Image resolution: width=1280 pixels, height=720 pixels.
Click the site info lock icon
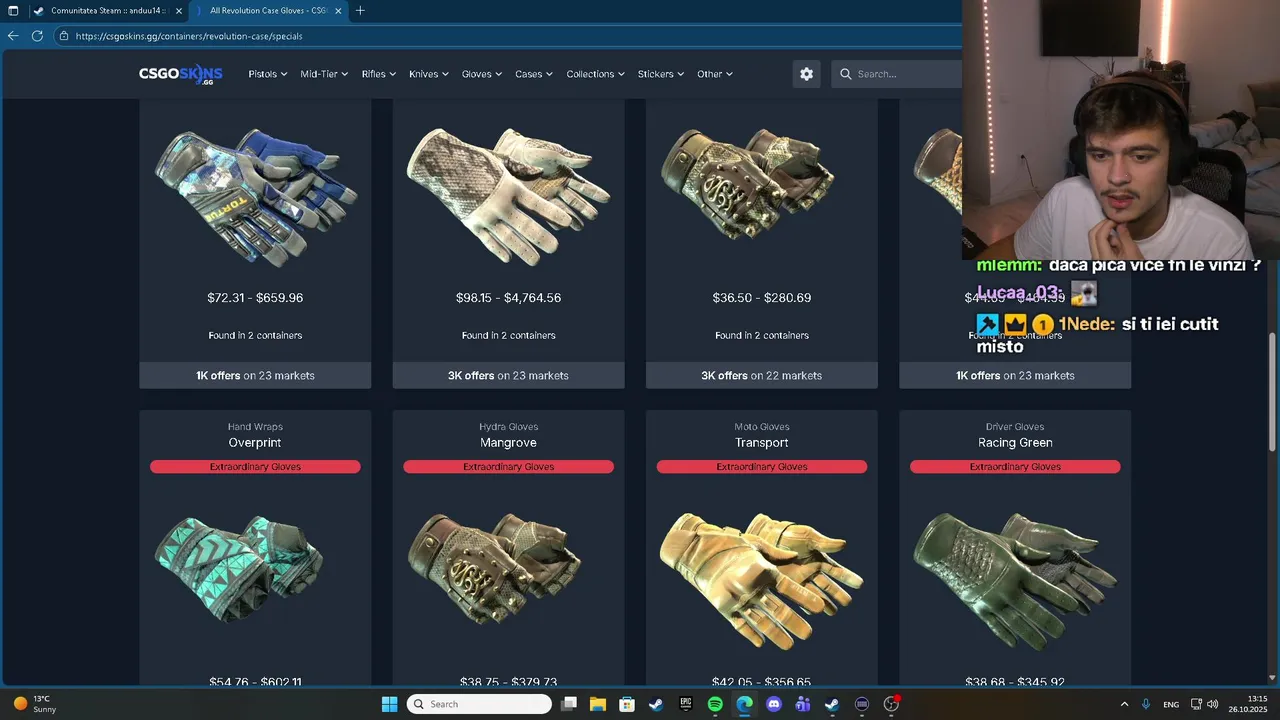[x=64, y=36]
